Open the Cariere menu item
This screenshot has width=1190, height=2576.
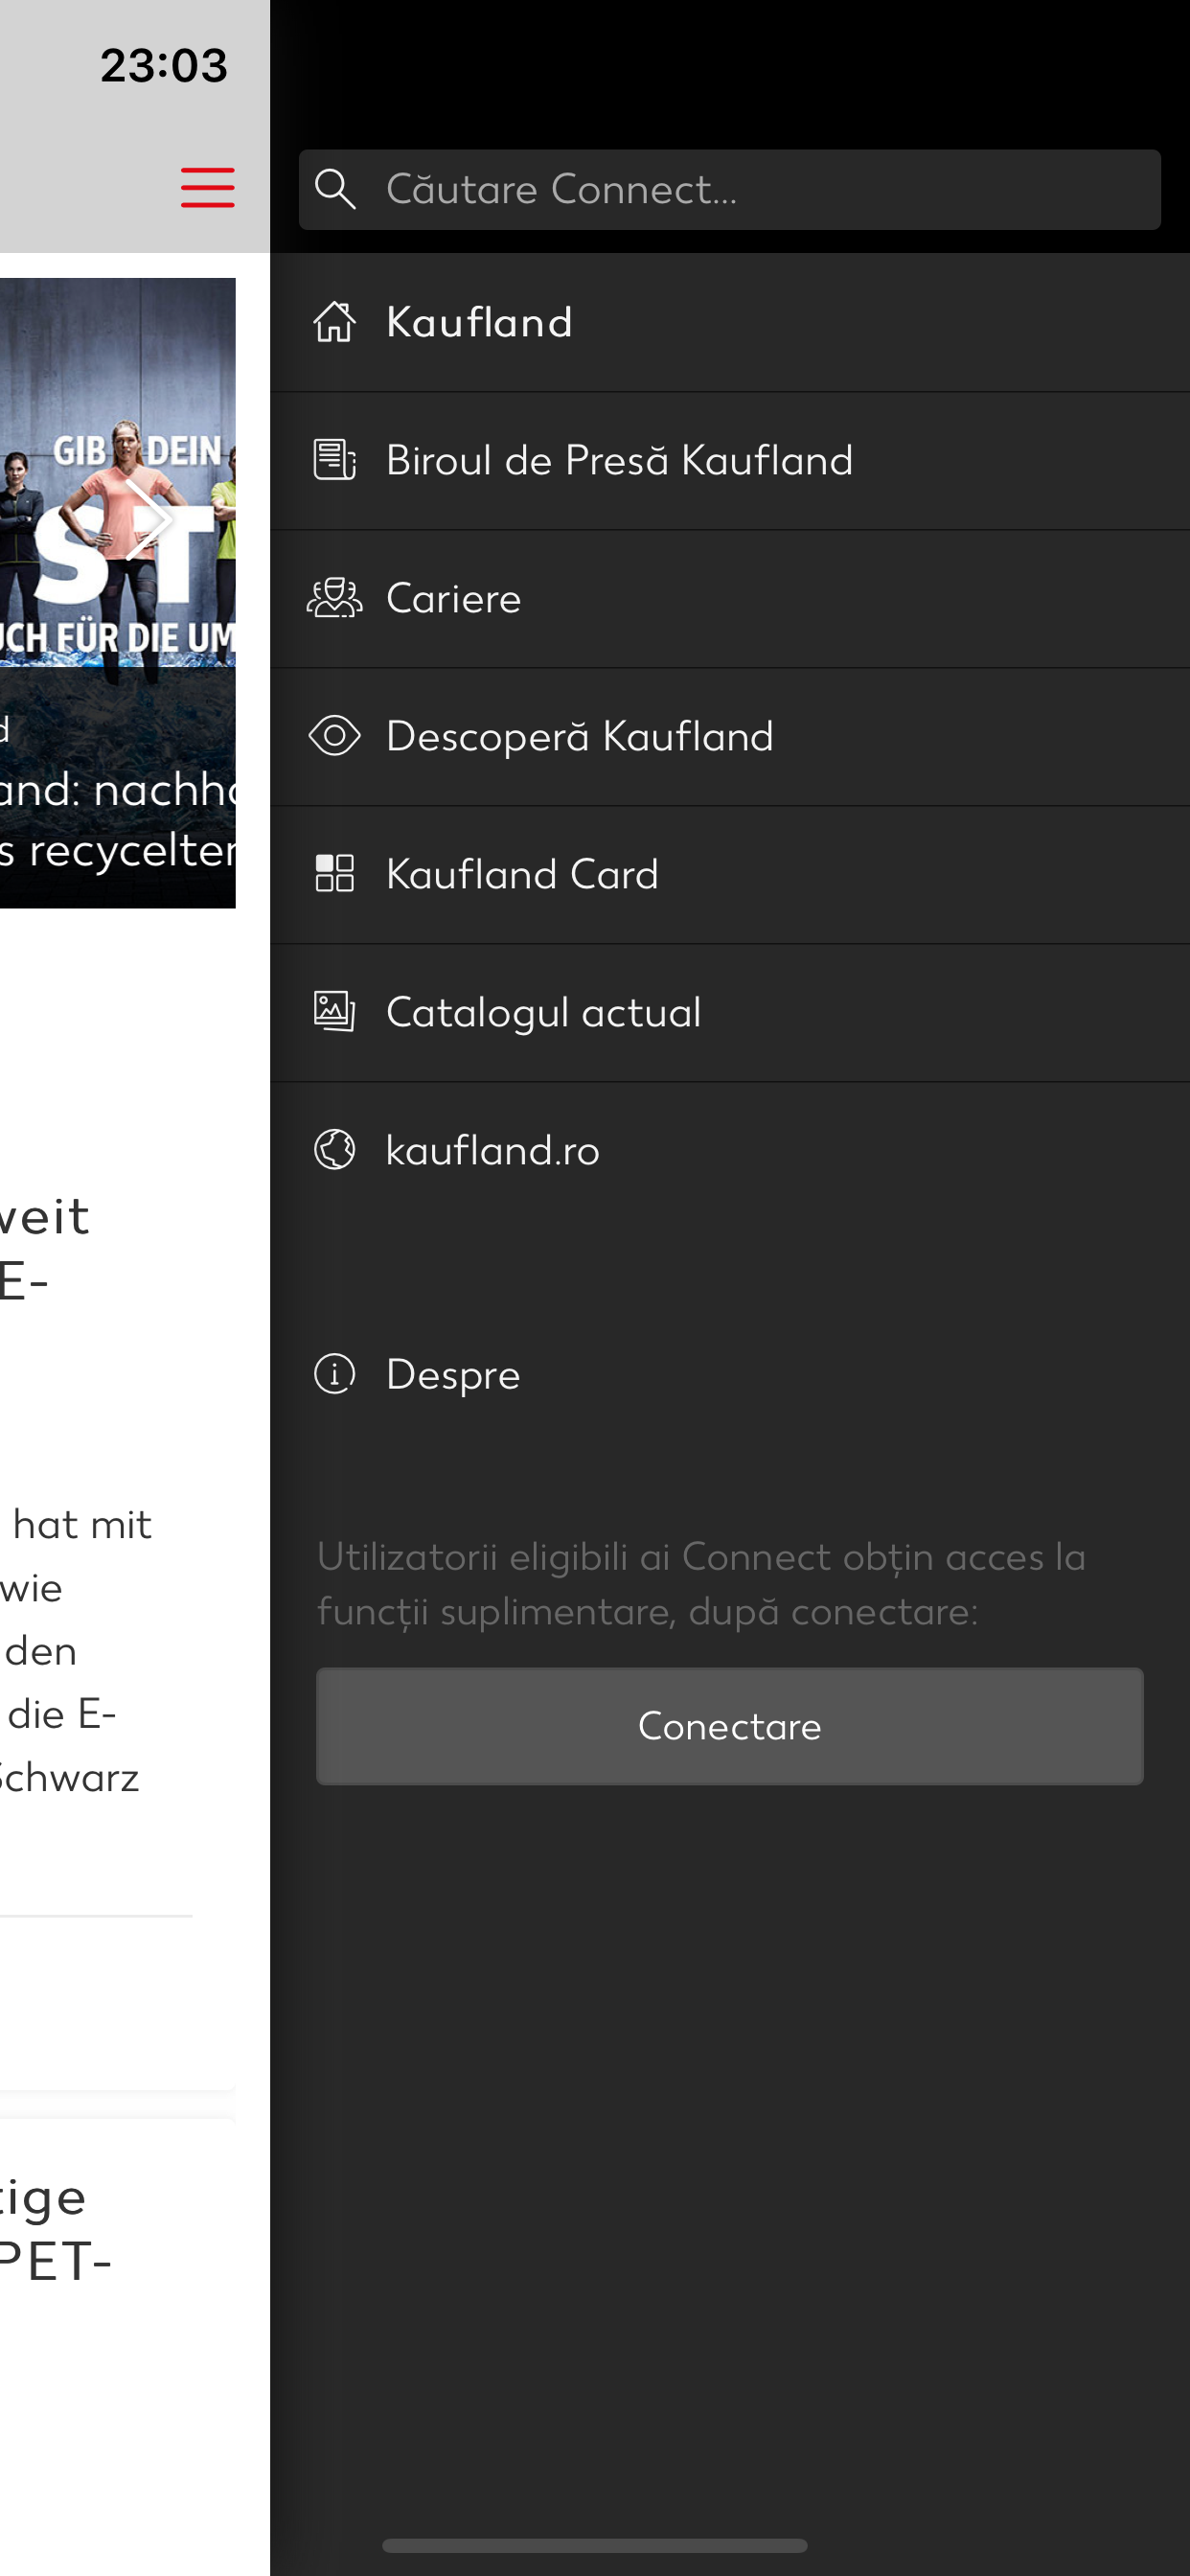(729, 598)
